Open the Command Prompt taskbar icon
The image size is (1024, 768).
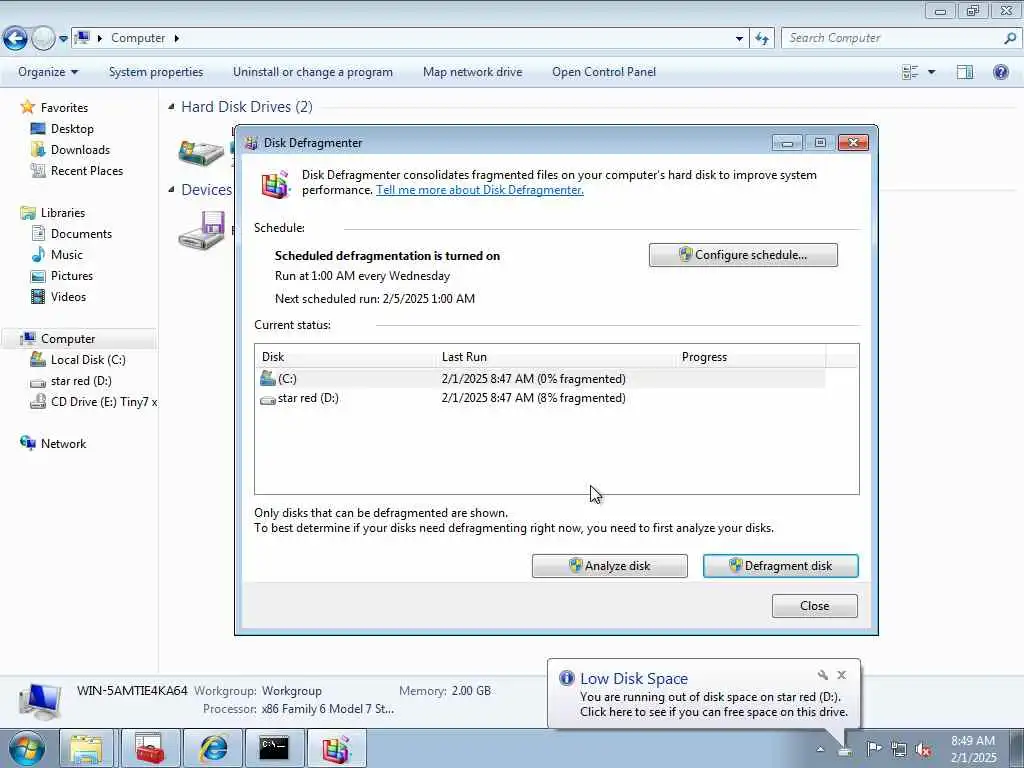point(274,748)
